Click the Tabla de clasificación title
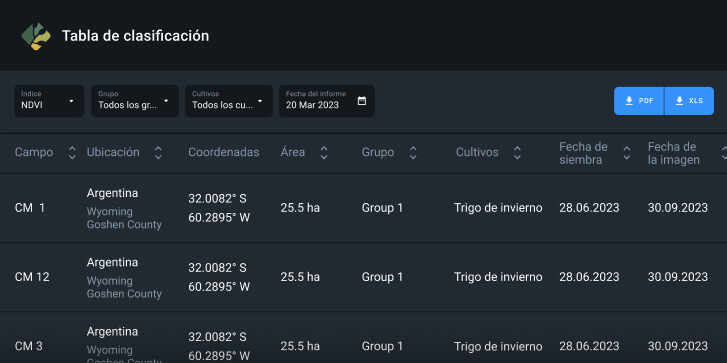 (x=135, y=36)
